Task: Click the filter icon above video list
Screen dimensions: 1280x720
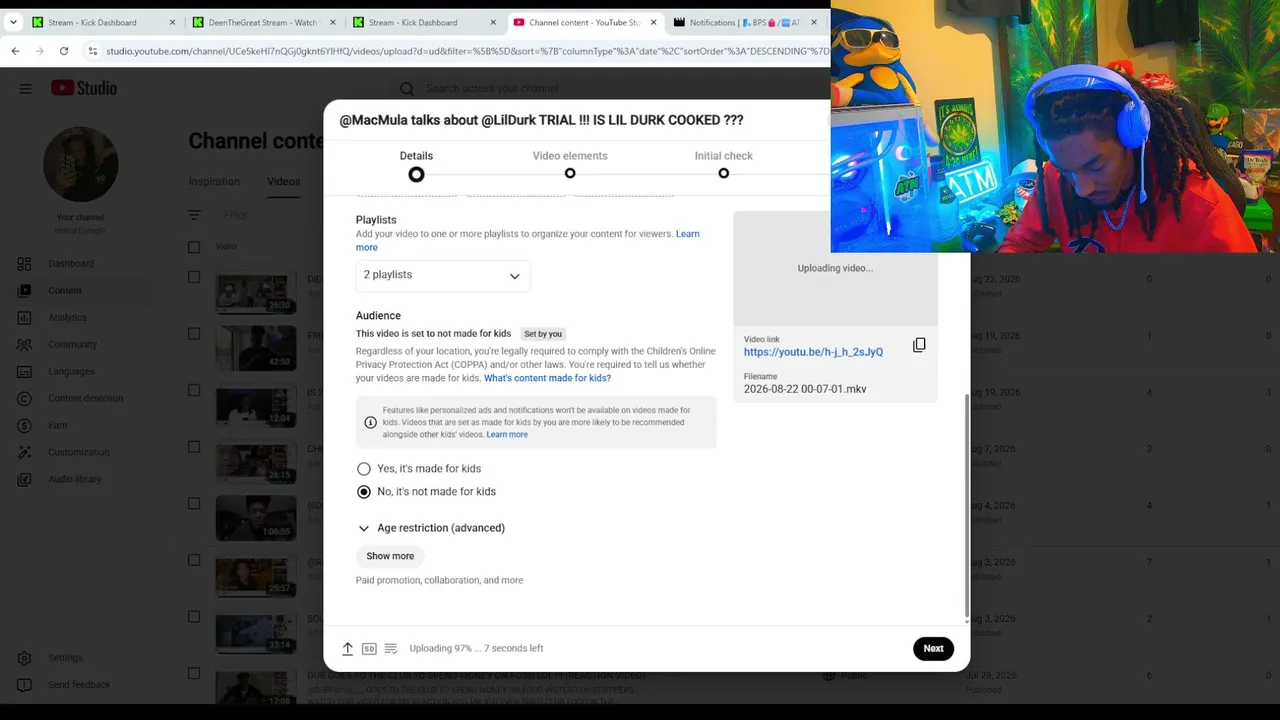Action: [x=194, y=215]
